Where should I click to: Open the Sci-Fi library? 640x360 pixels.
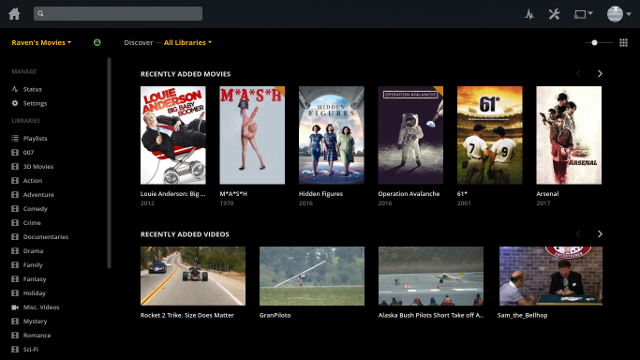point(31,349)
